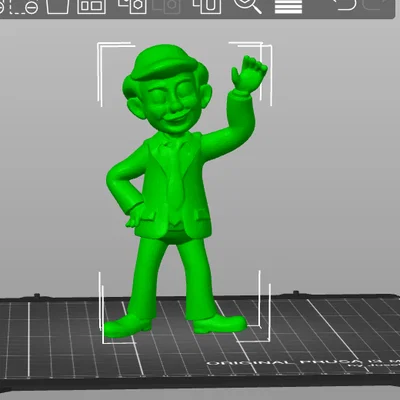
Task: Click the Delete icon with dashed box and minus
Action: tap(24, 7)
